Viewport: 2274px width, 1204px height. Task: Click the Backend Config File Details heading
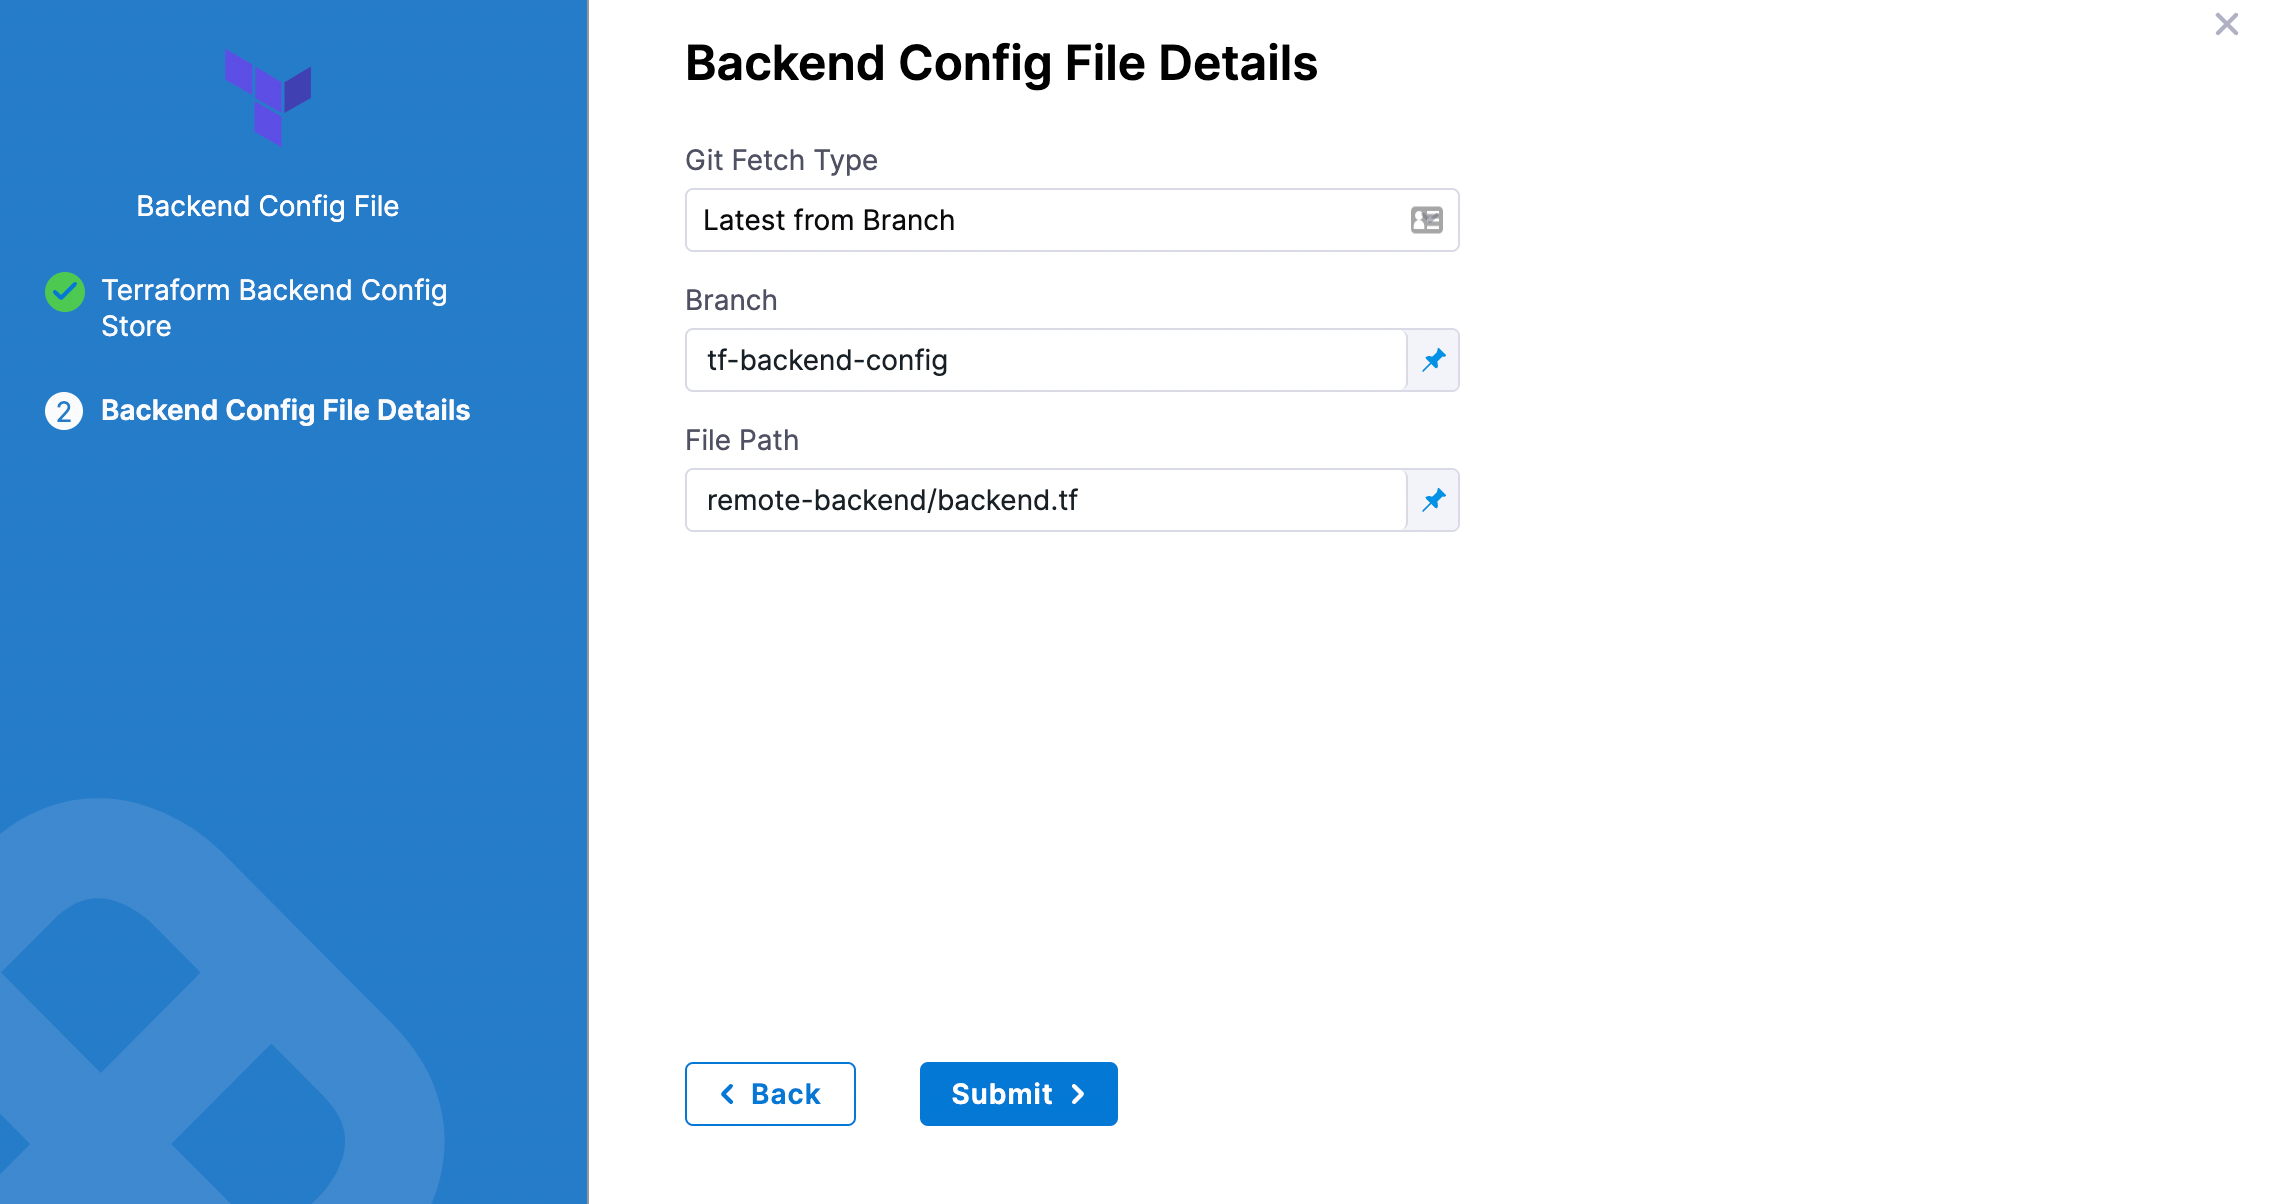click(1001, 63)
